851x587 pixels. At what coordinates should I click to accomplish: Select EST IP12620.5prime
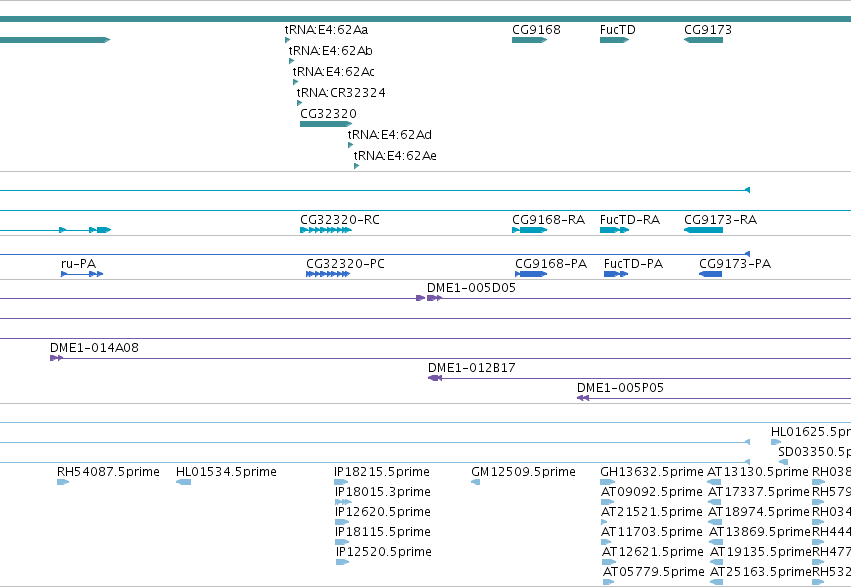(x=342, y=522)
